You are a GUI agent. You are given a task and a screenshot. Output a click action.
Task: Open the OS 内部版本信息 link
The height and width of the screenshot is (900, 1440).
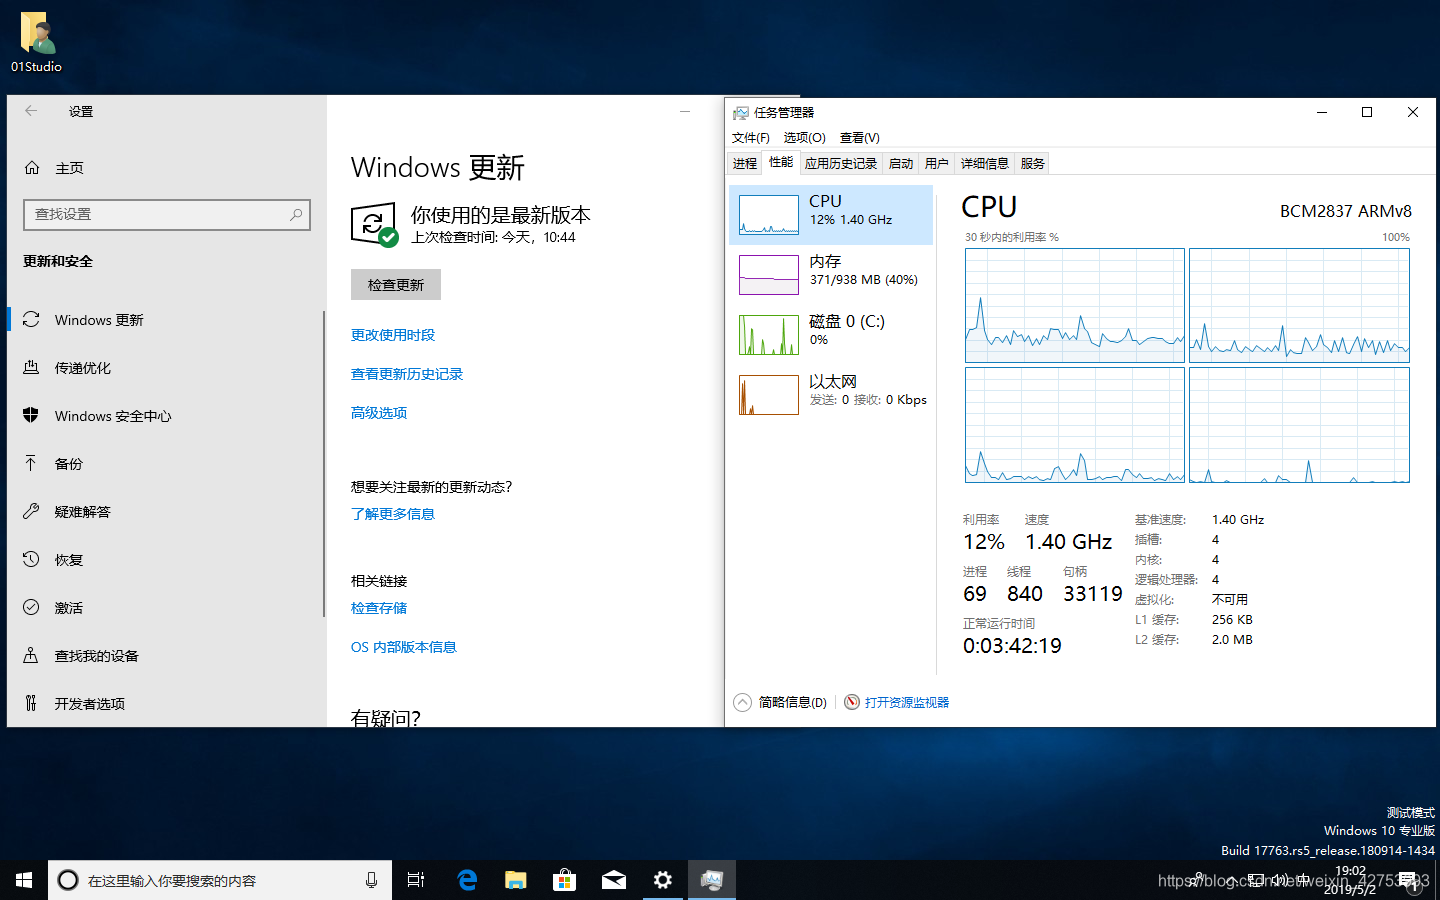[404, 647]
